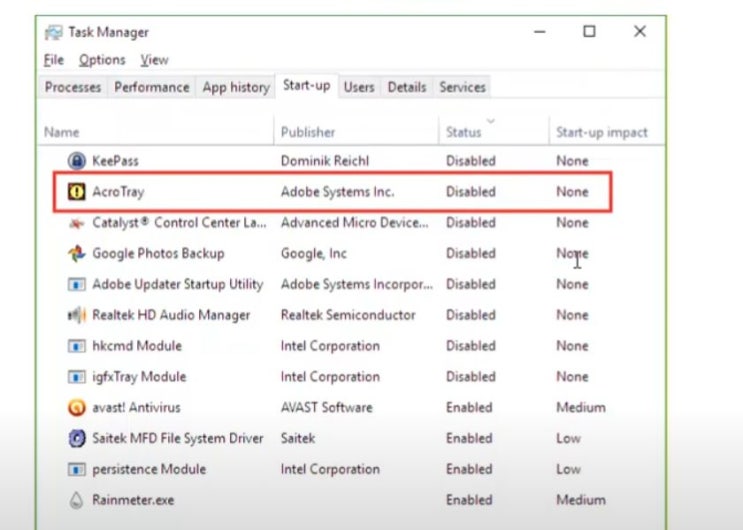
Task: Click the KeePass padlock icon
Action: 76,161
